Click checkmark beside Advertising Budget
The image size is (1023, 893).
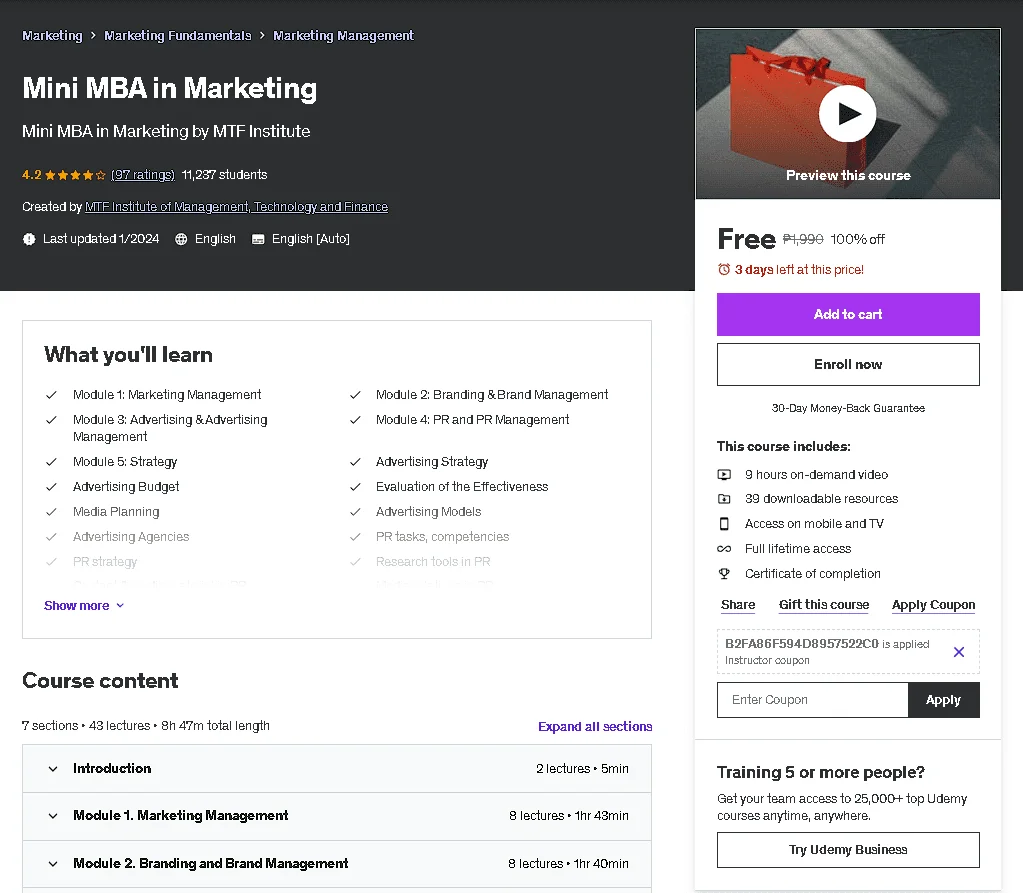tap(51, 487)
